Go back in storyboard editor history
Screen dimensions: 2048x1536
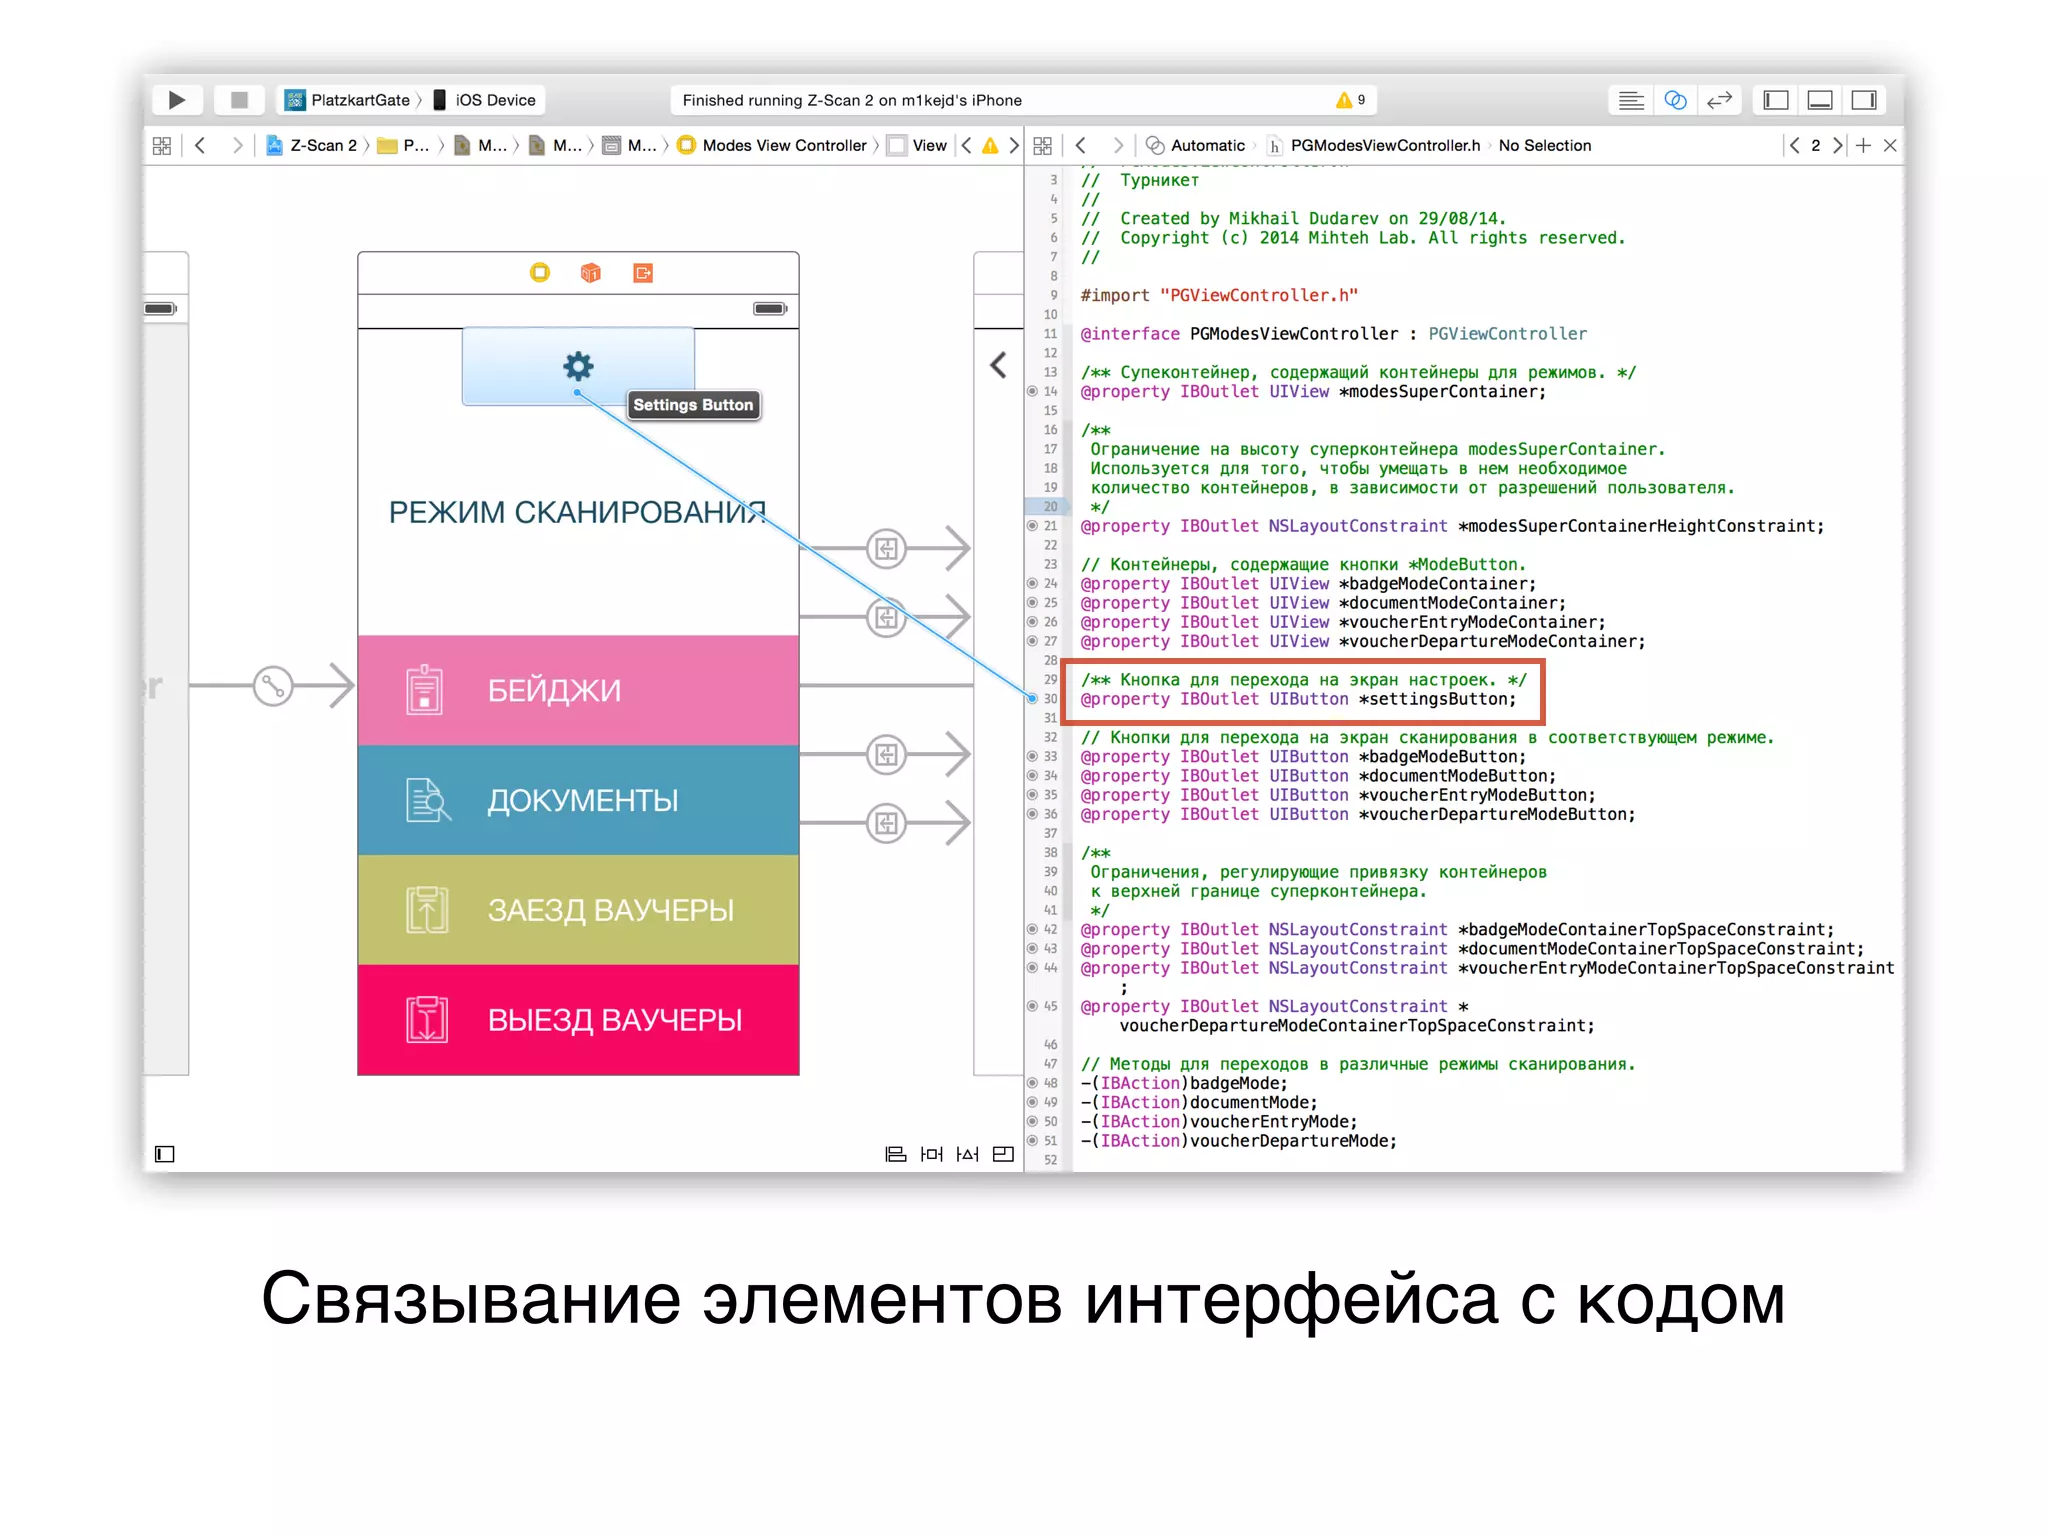tap(201, 146)
